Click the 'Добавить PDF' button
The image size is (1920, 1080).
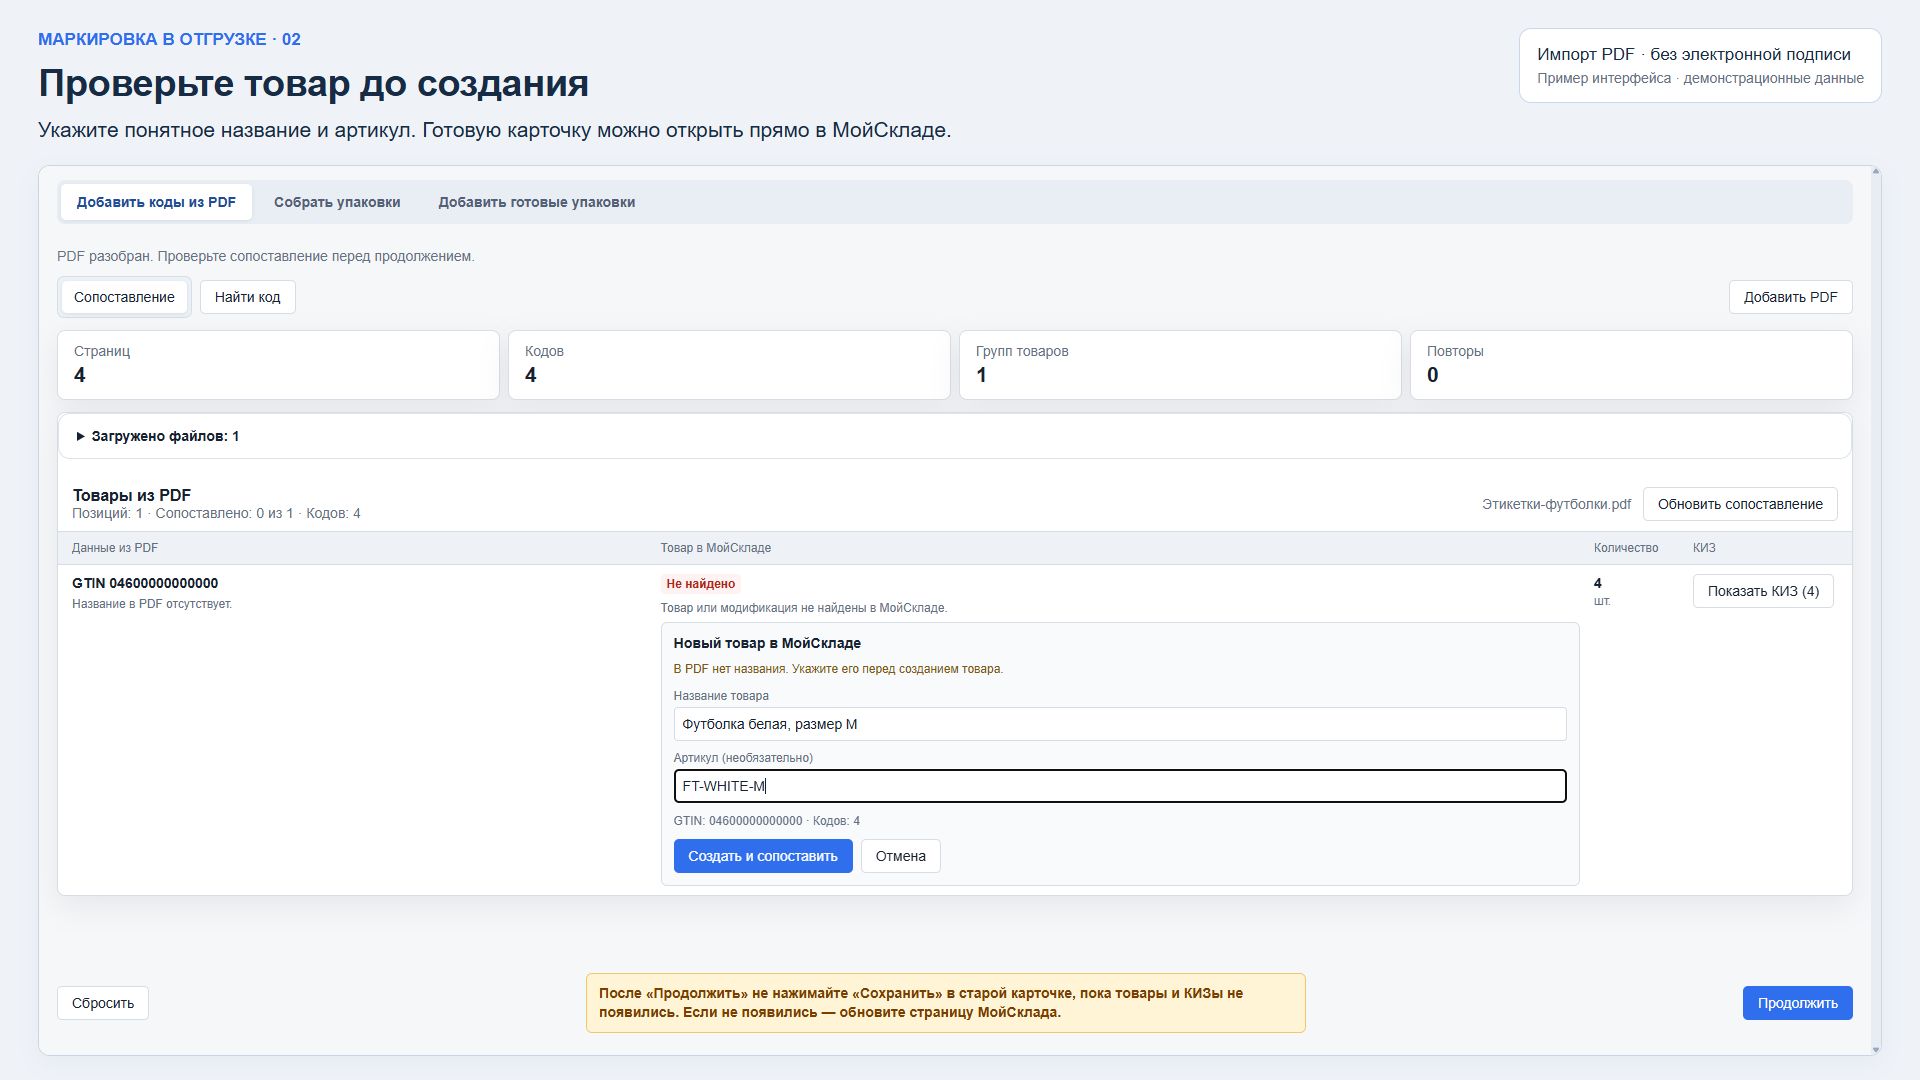point(1790,297)
